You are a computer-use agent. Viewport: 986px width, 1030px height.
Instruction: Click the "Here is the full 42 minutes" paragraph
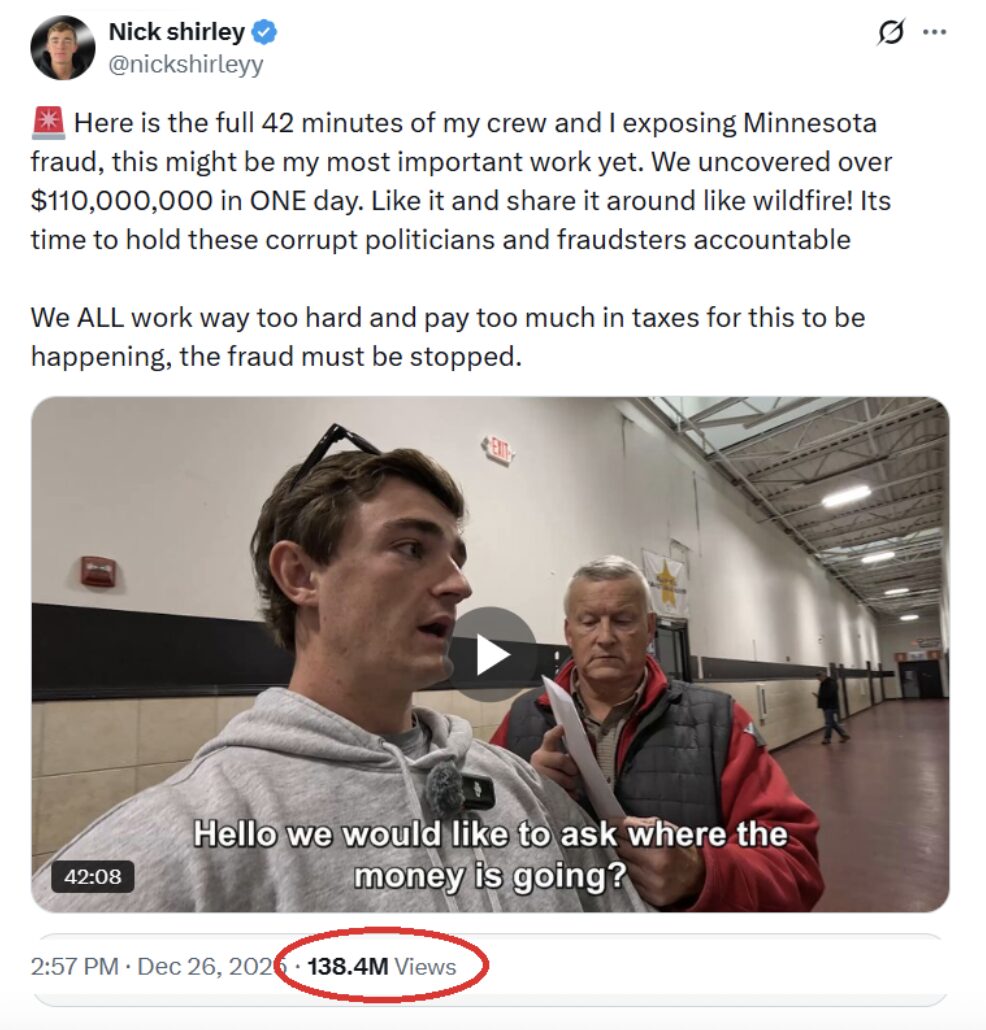460,182
